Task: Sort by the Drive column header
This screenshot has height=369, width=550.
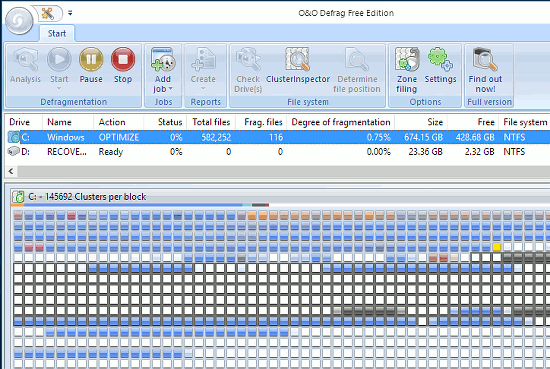Action: tap(19, 122)
